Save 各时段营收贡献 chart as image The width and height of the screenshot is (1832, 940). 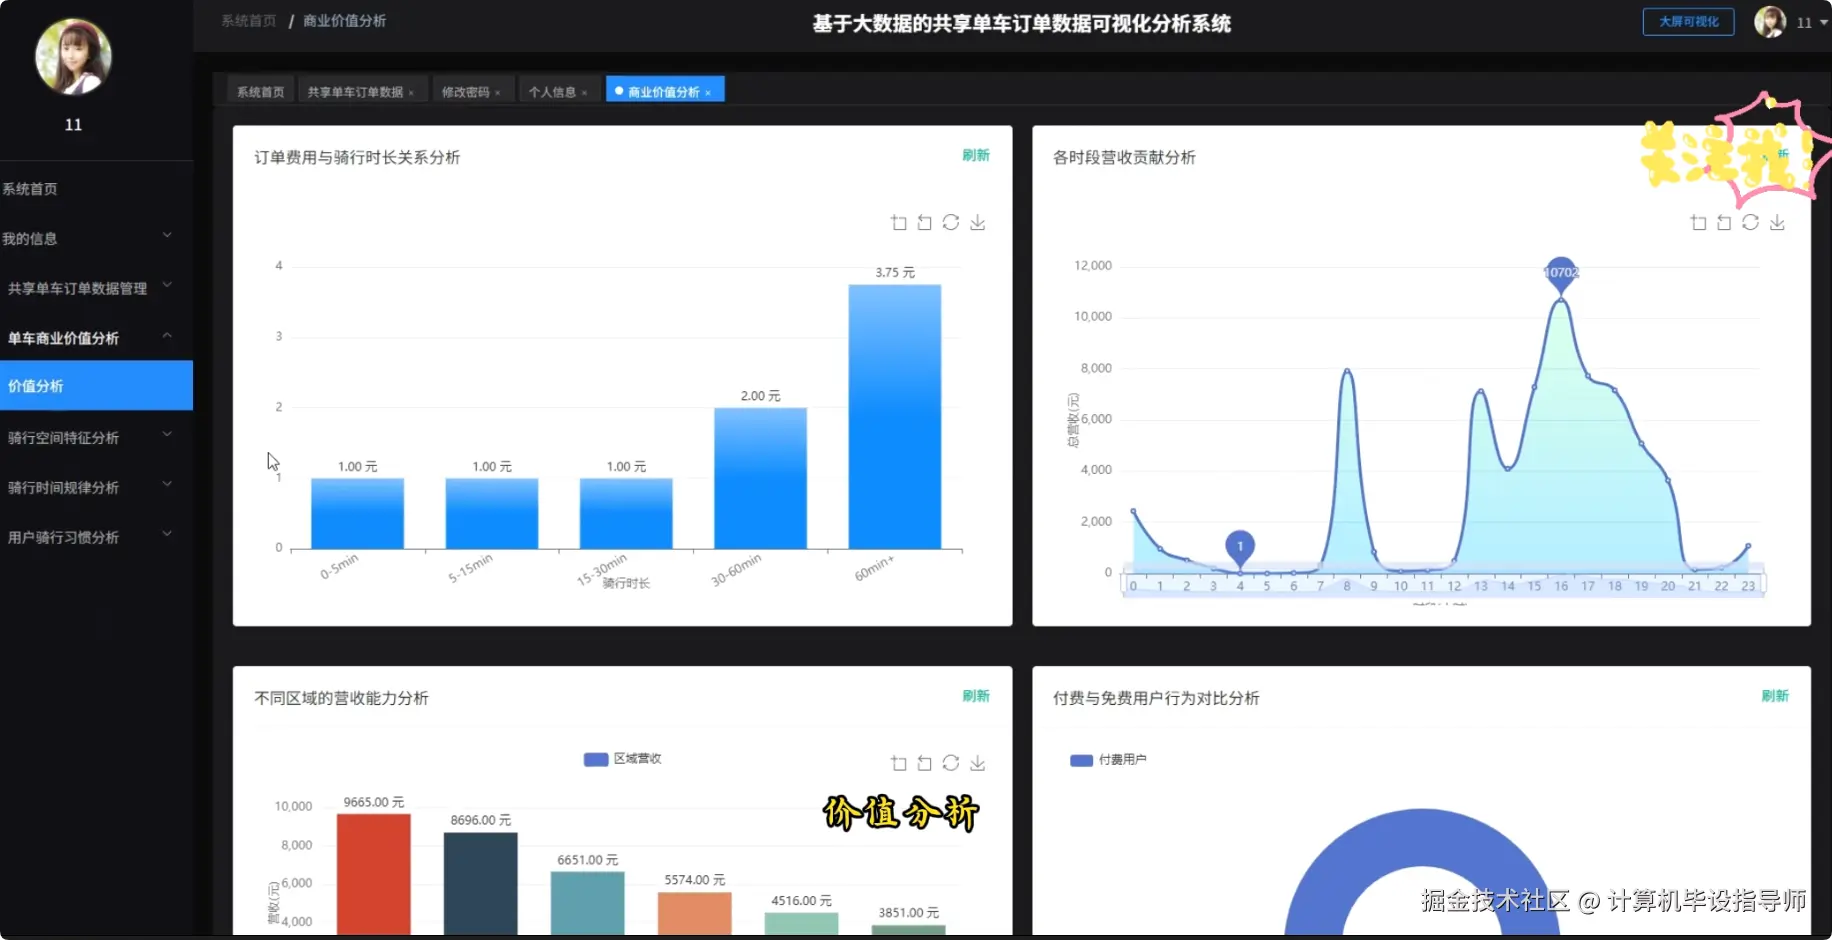1777,222
